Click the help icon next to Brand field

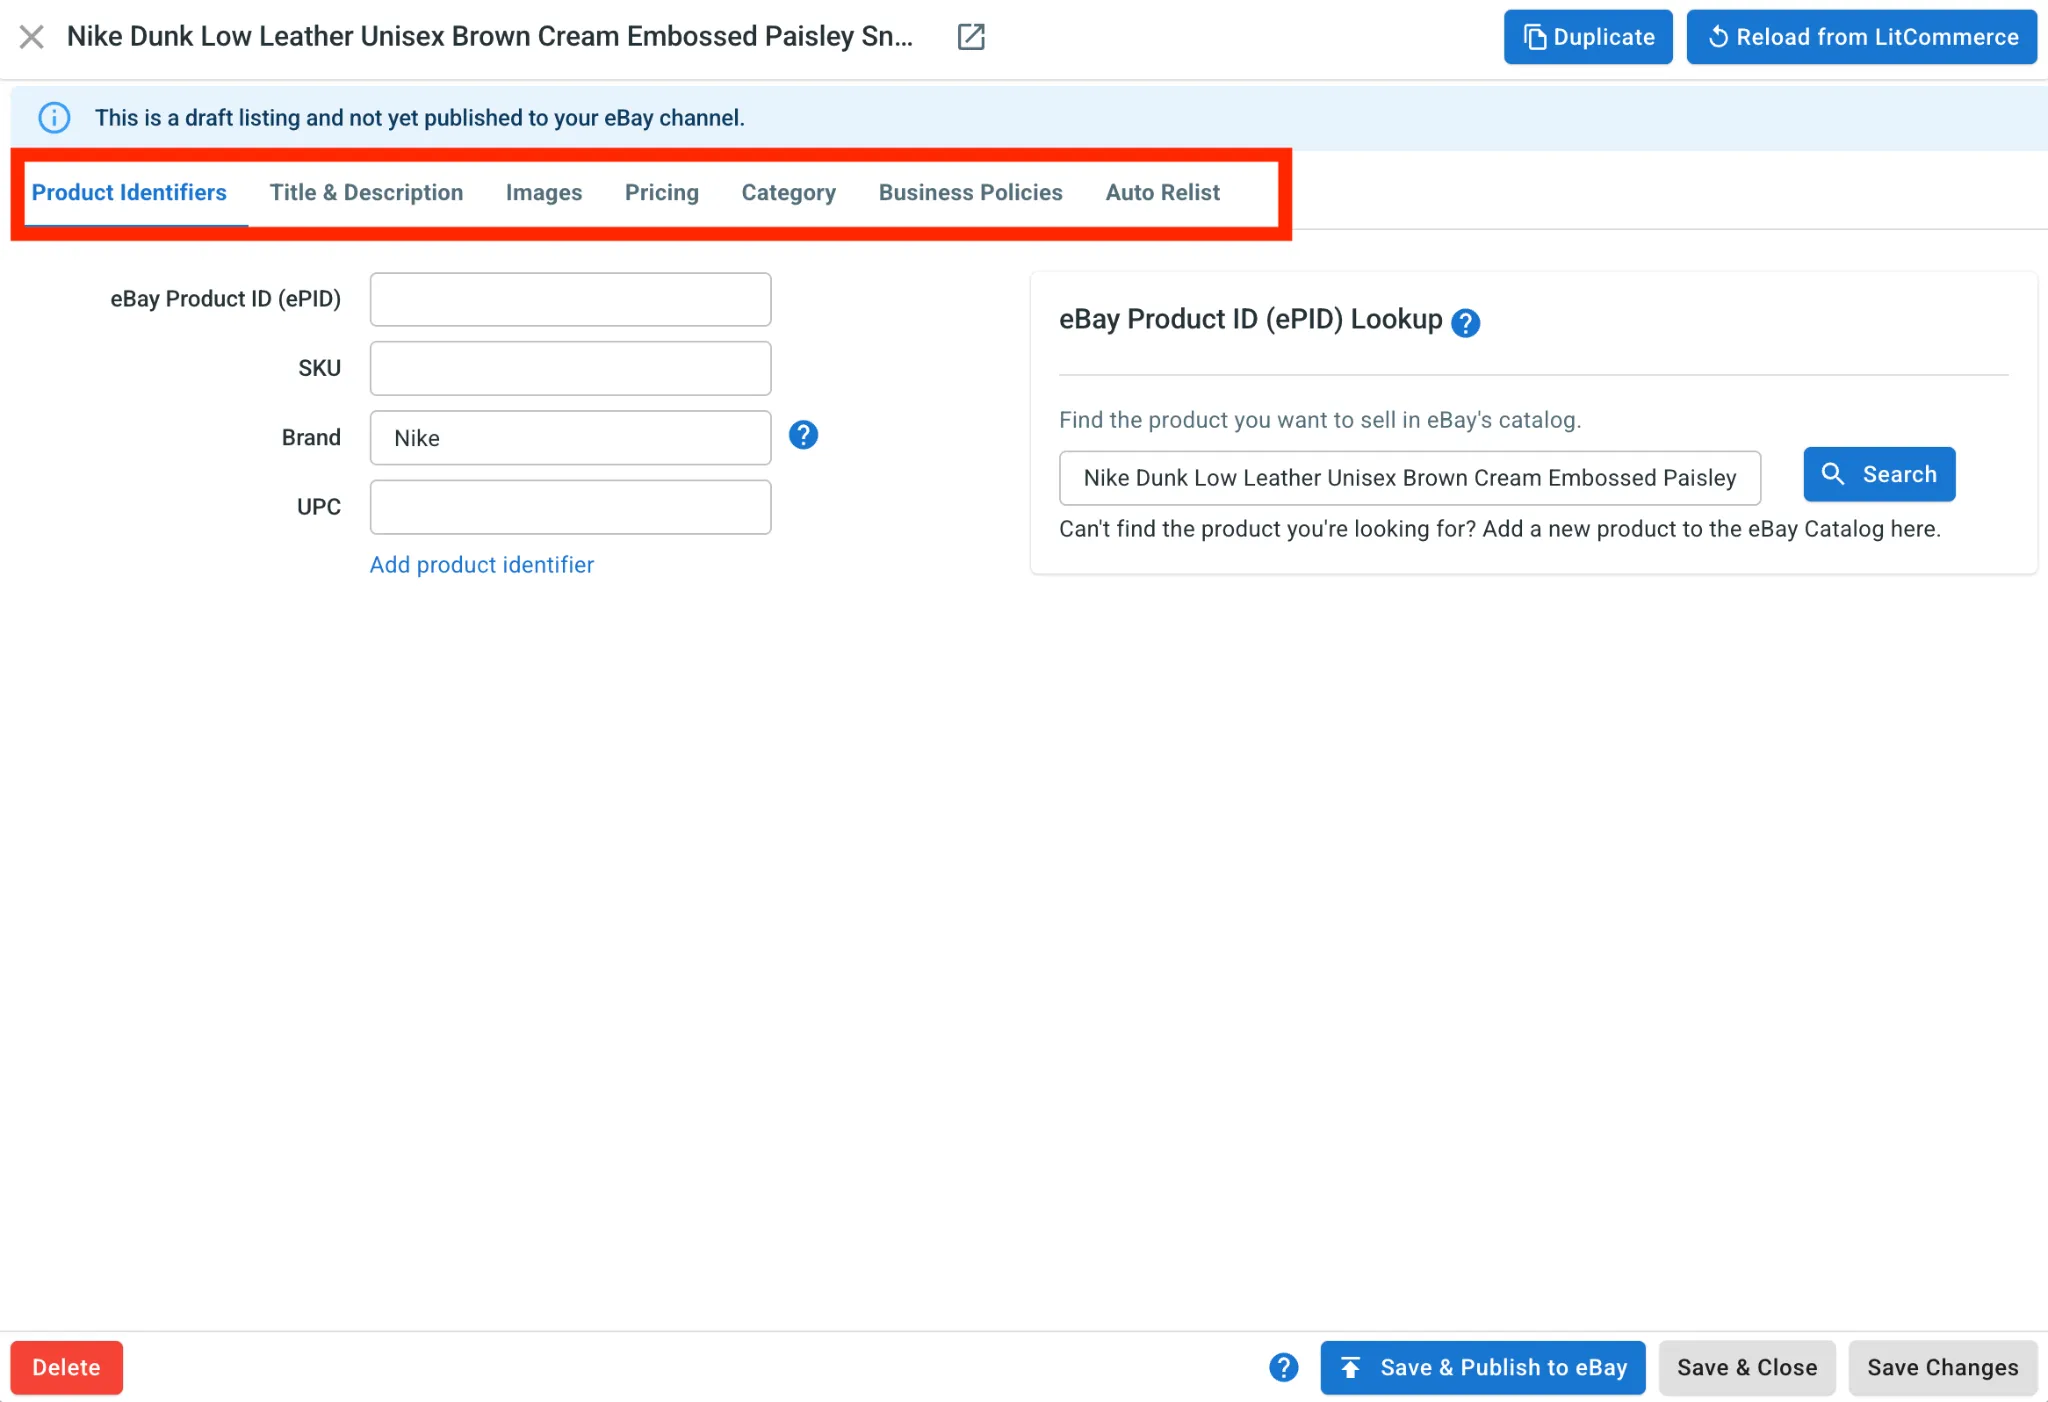click(x=803, y=435)
